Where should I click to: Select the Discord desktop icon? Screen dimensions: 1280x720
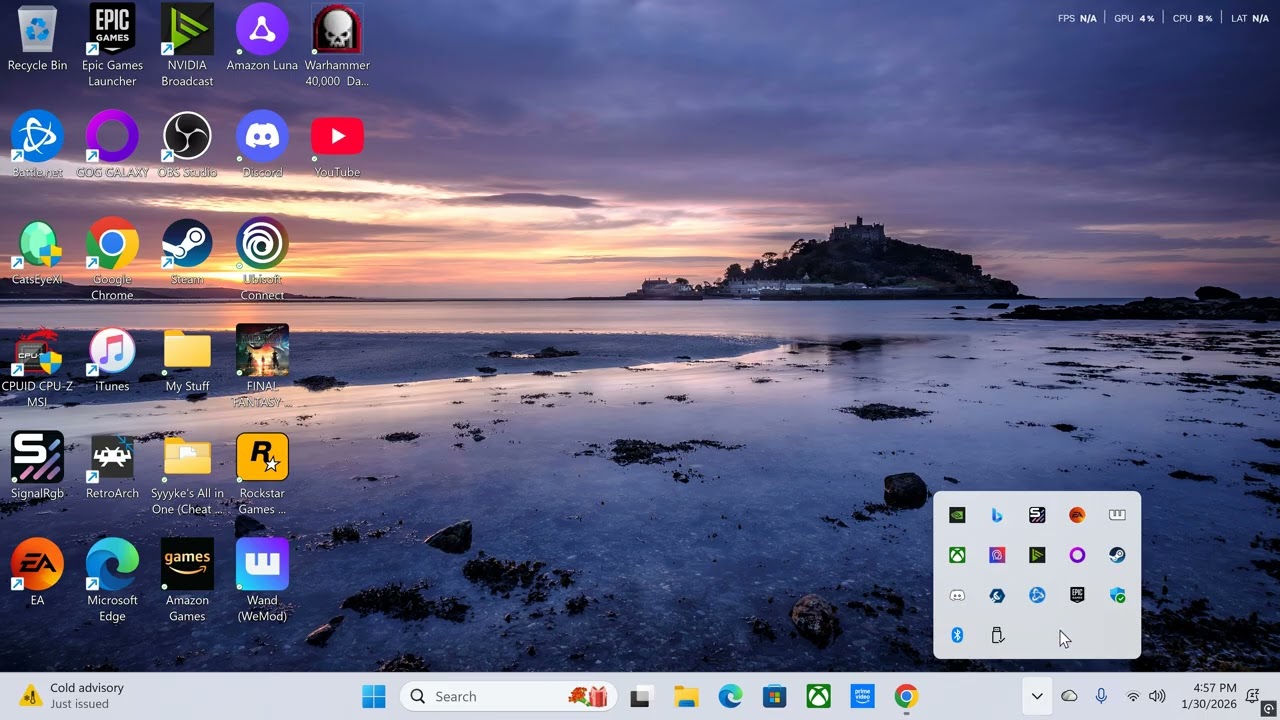pos(262,145)
